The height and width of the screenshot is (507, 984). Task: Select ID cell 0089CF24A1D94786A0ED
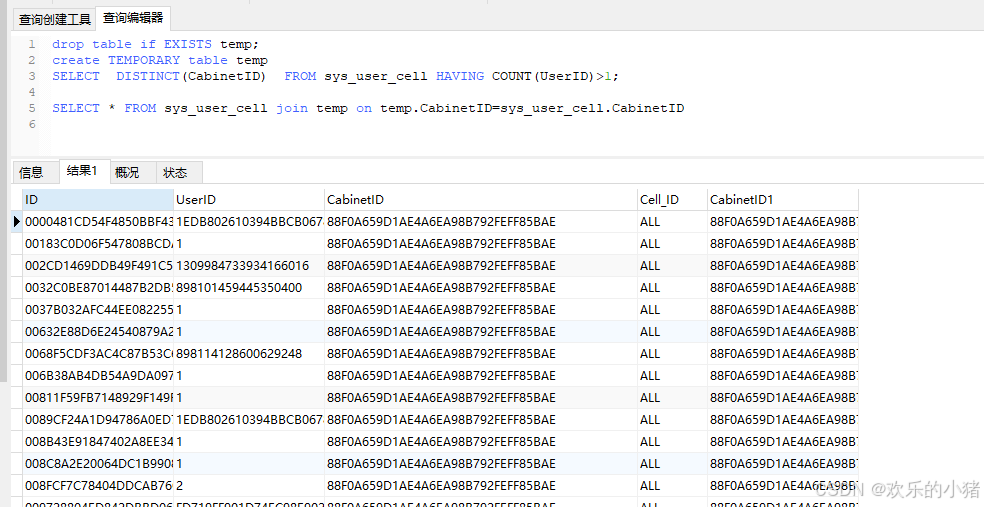(98, 419)
